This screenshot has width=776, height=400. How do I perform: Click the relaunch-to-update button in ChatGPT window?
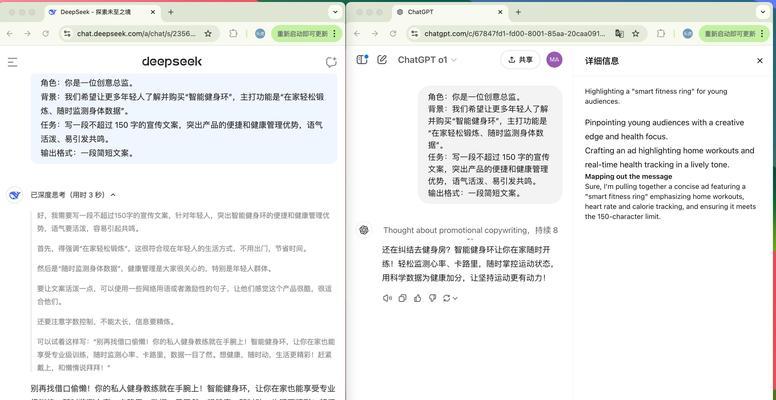pyautogui.click(x=734, y=34)
